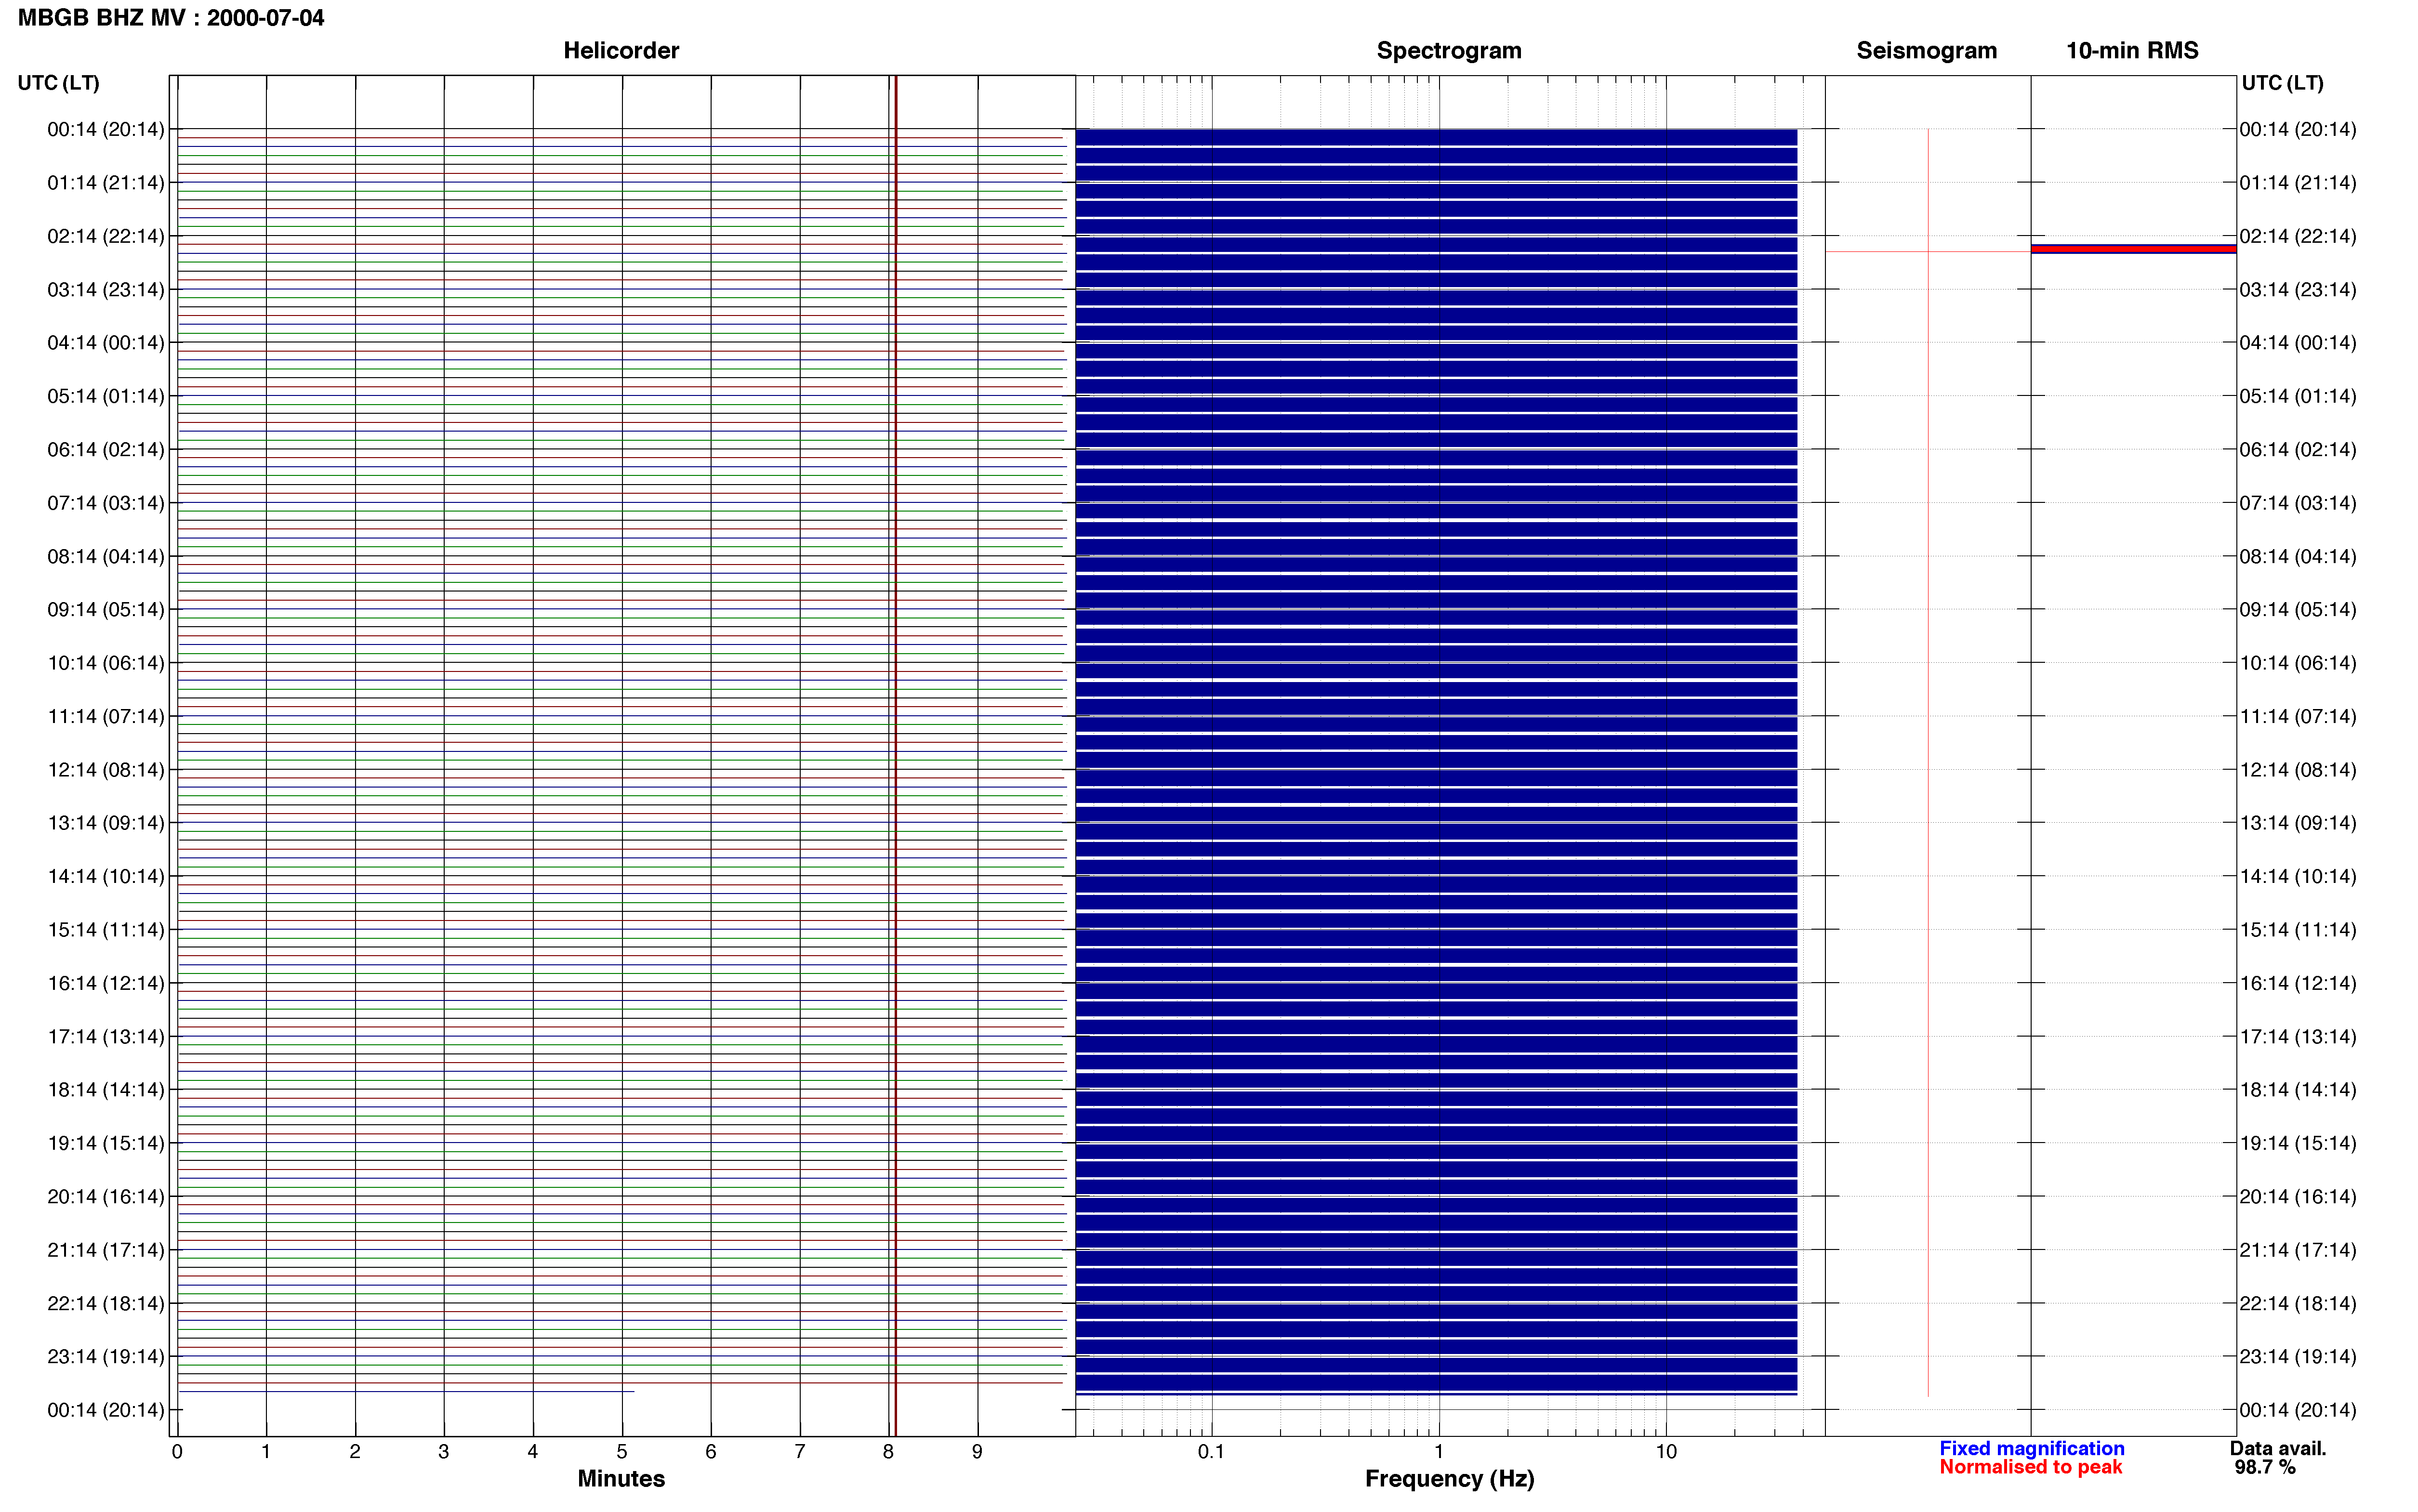
Task: Click left axis label '22:14 (18:14)'
Action: coord(106,1303)
